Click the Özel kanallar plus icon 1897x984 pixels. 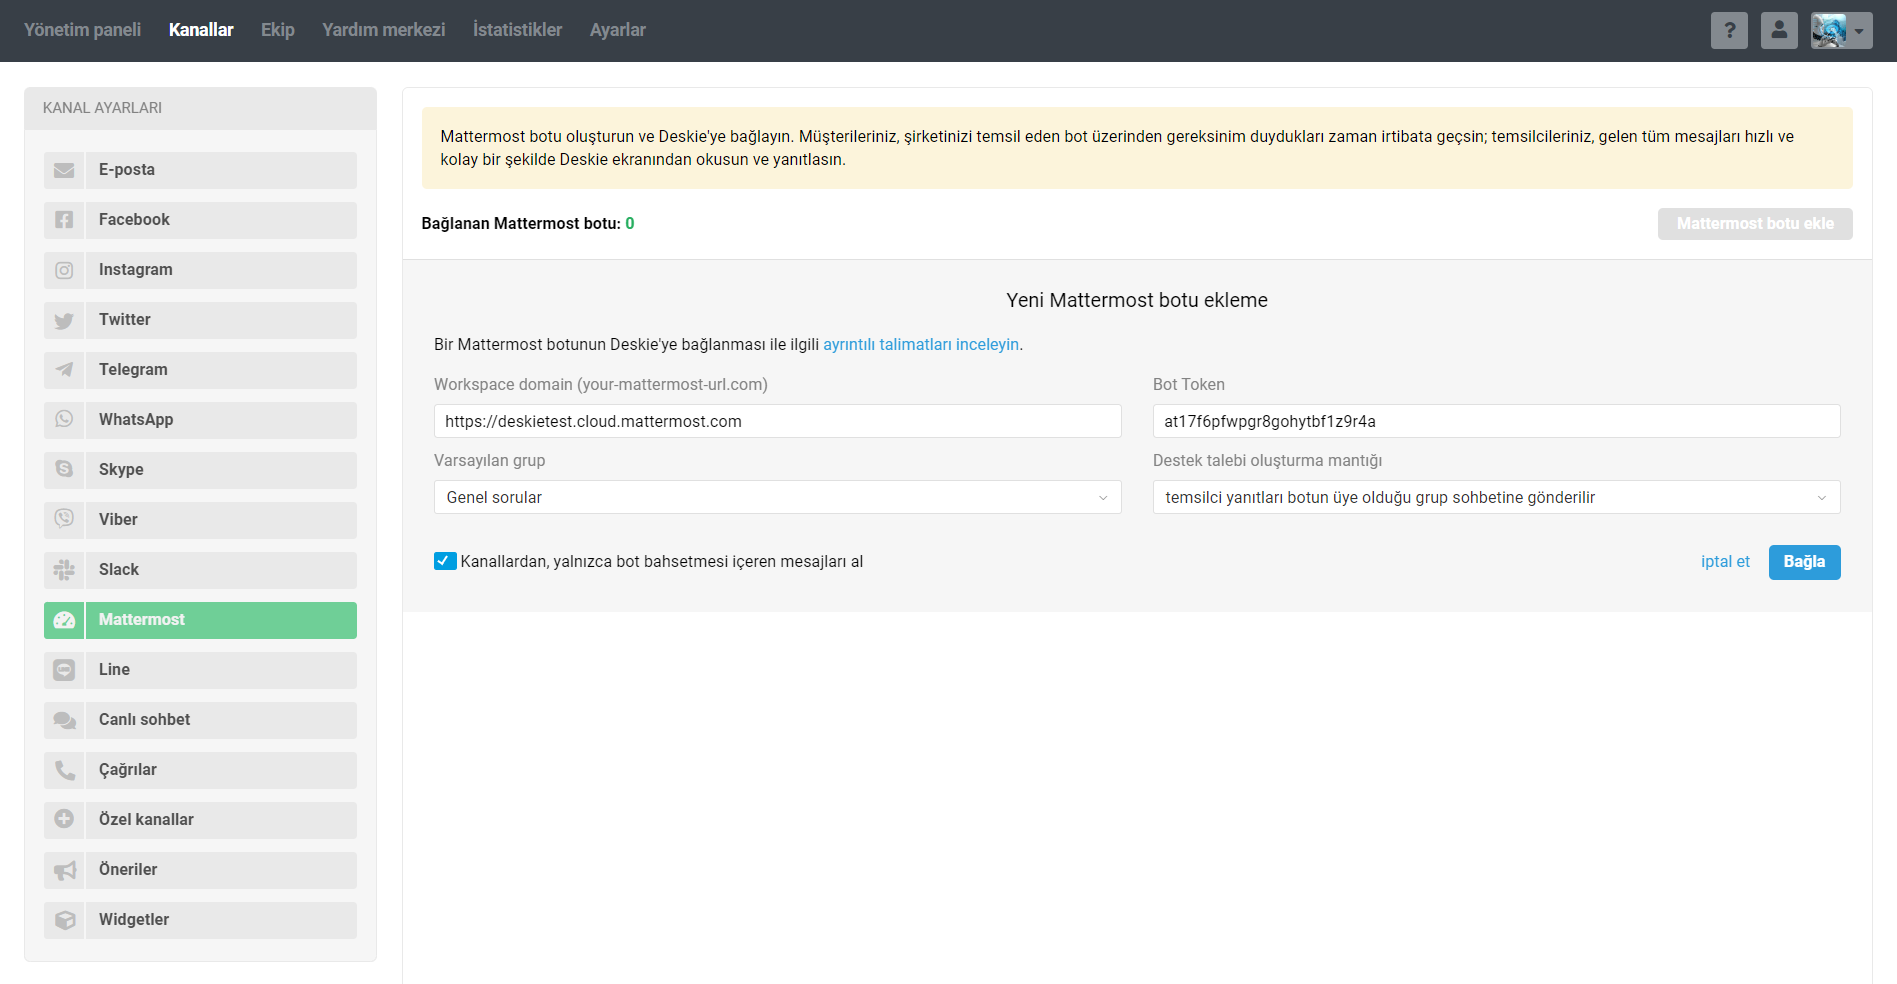(64, 820)
